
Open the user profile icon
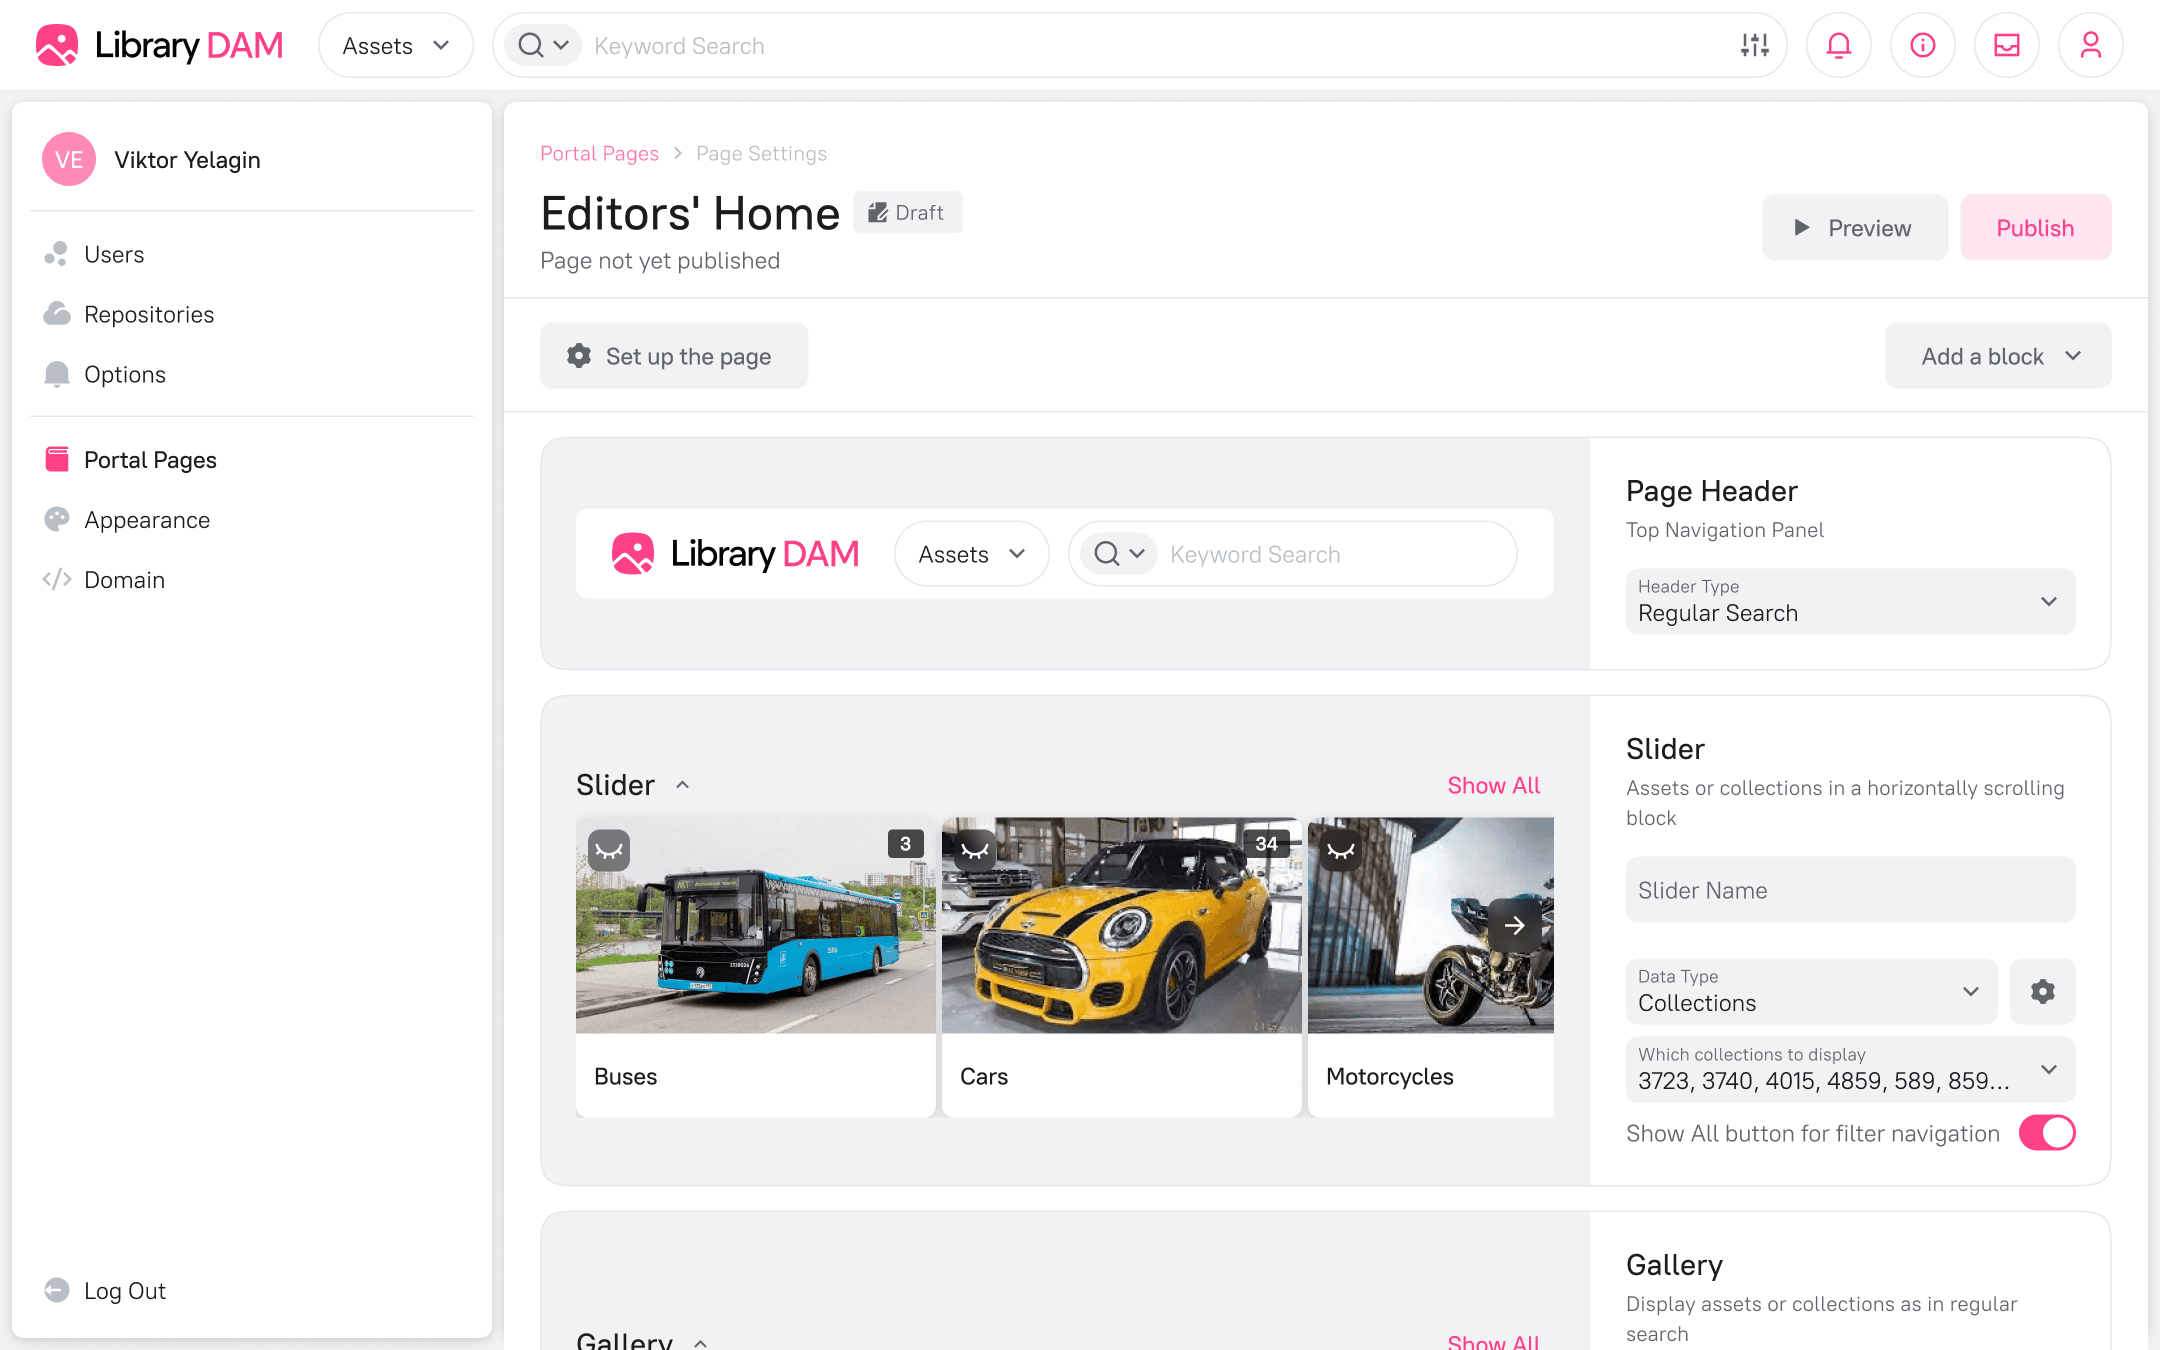[2090, 45]
